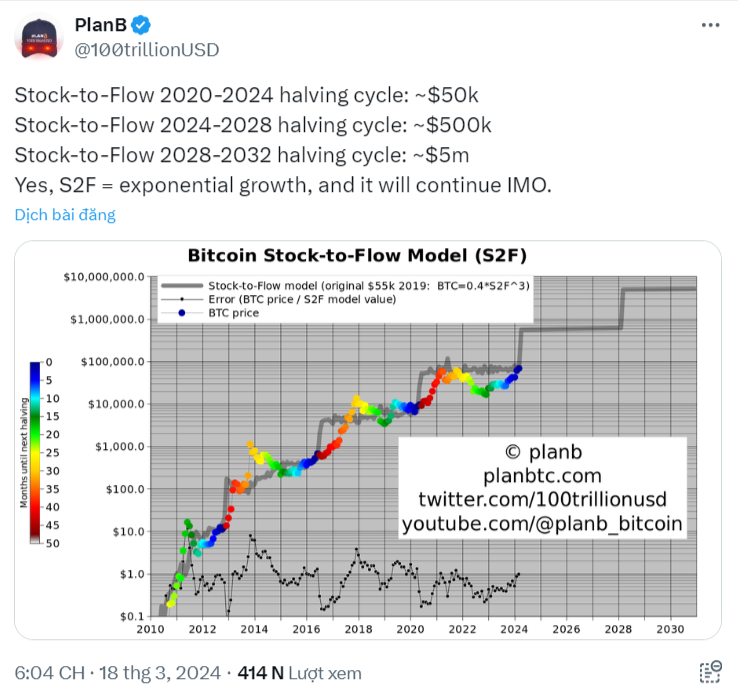This screenshot has height=692, width=738.
Task: Click the planbtc.com watermark text
Action: tap(542, 475)
